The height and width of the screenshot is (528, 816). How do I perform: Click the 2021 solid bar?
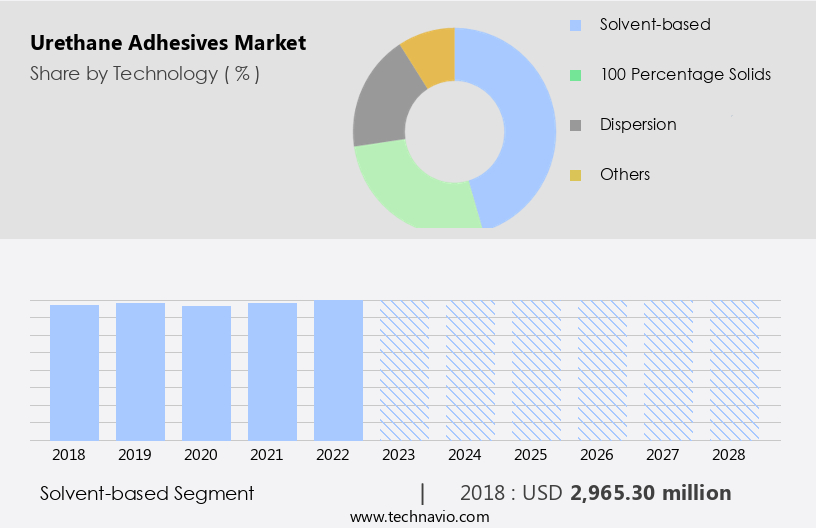(x=273, y=371)
